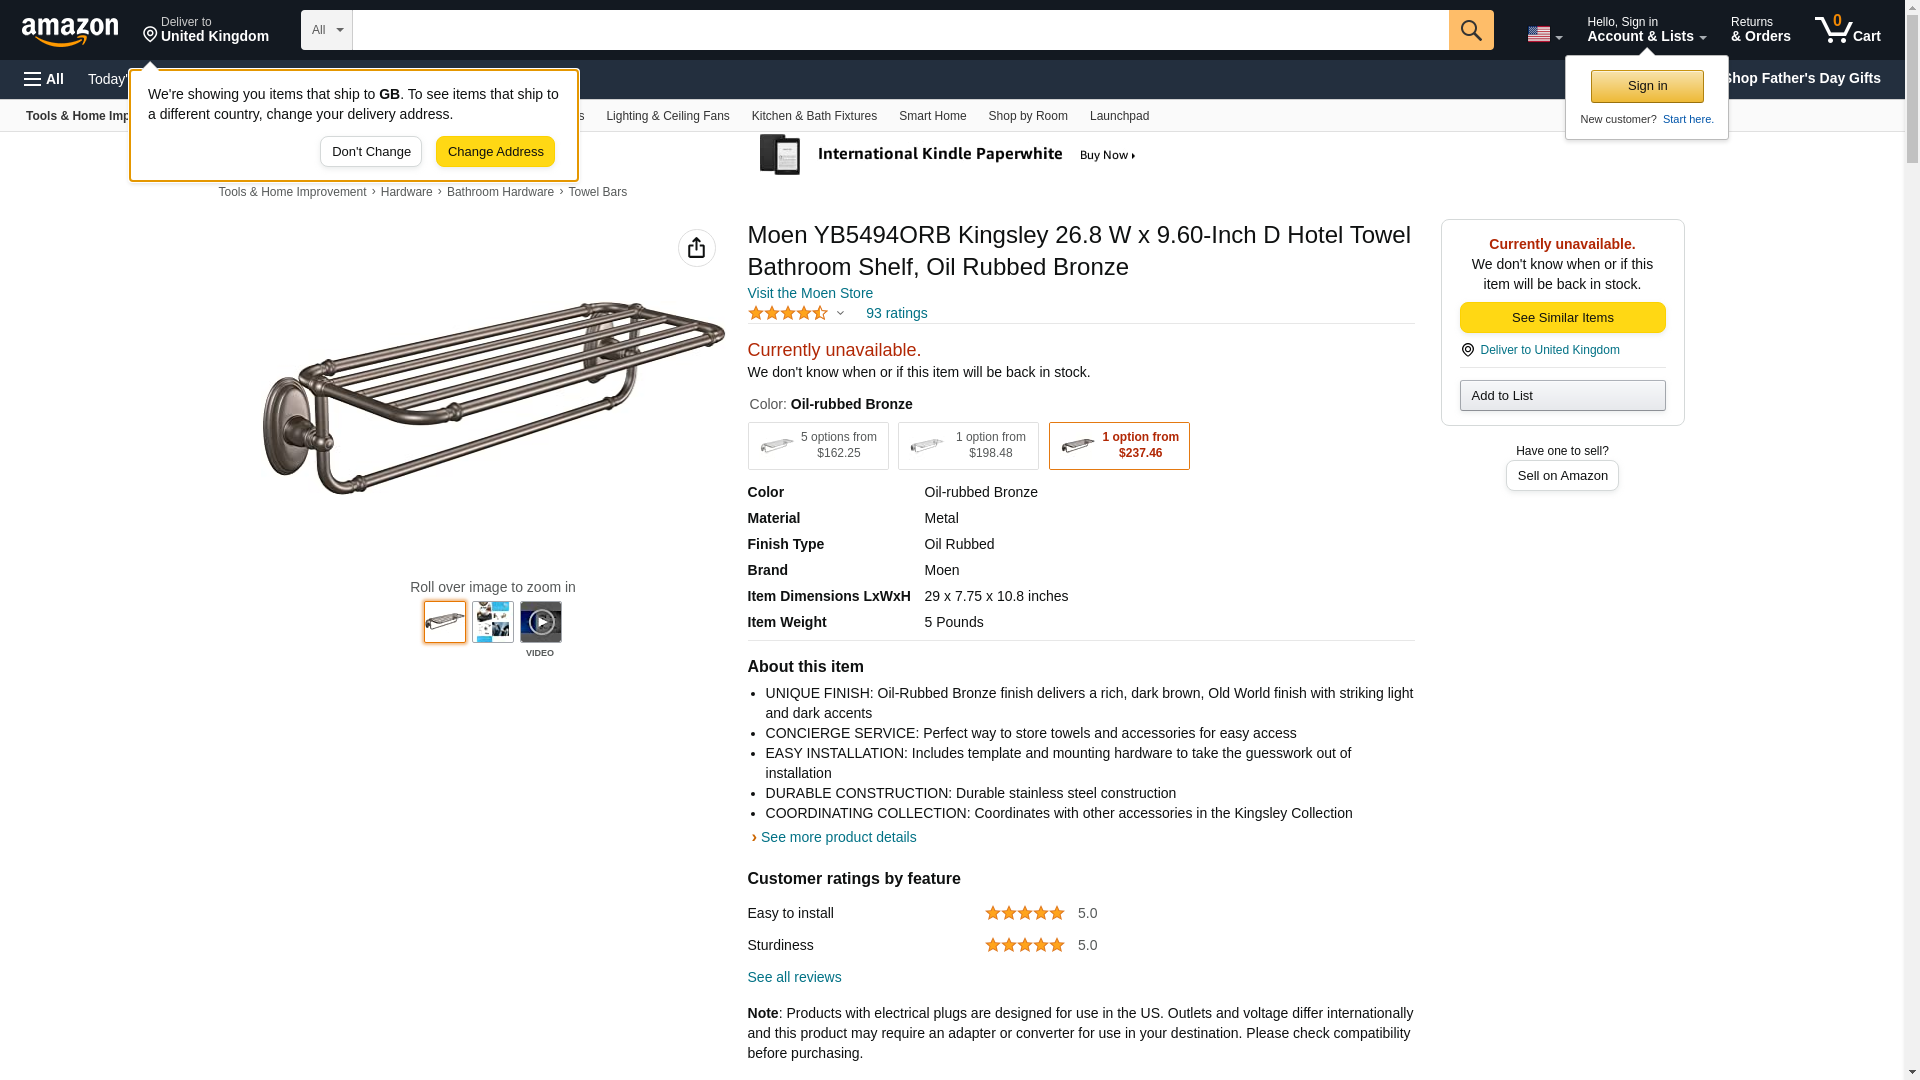The width and height of the screenshot is (1920, 1080).
Task: Click the International Kindle Paperwhite banner
Action: (x=948, y=155)
